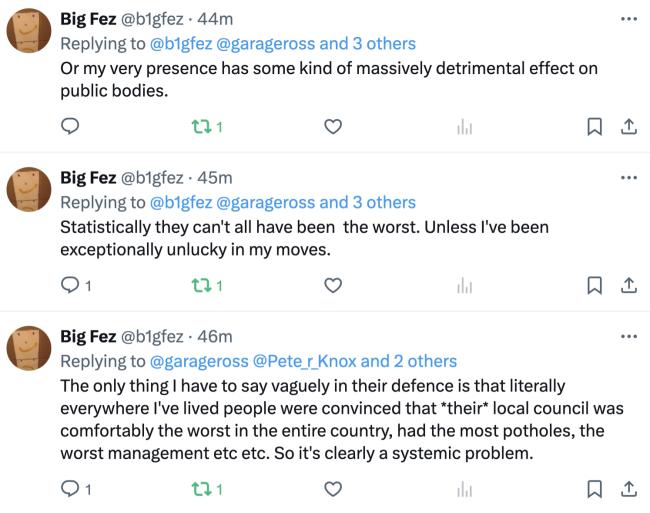The image size is (650, 513).
Task: Click the retweet icon on the 46m tweet
Action: click(x=201, y=489)
